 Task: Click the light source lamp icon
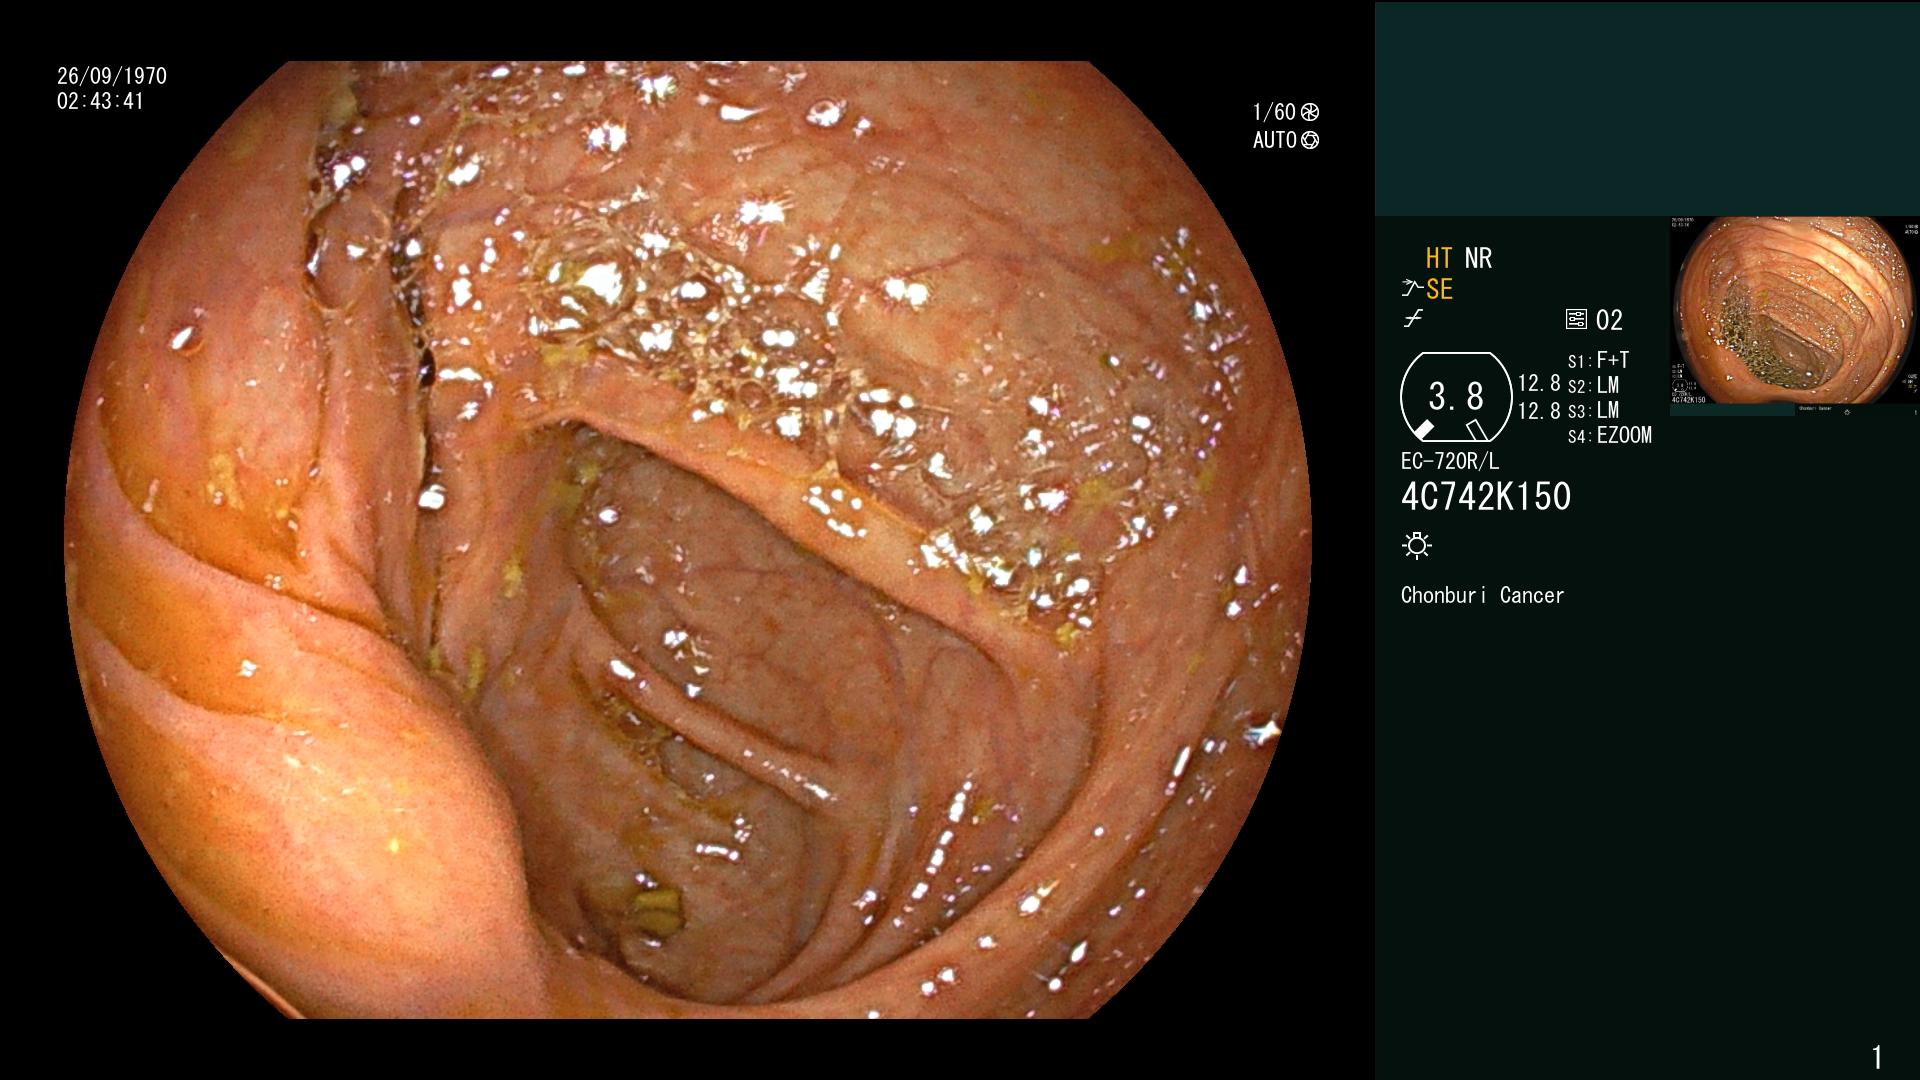[x=1417, y=545]
